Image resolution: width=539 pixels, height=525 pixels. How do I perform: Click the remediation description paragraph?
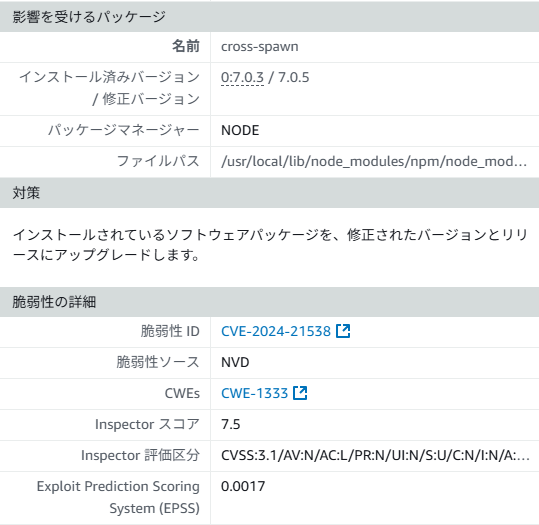270,245
